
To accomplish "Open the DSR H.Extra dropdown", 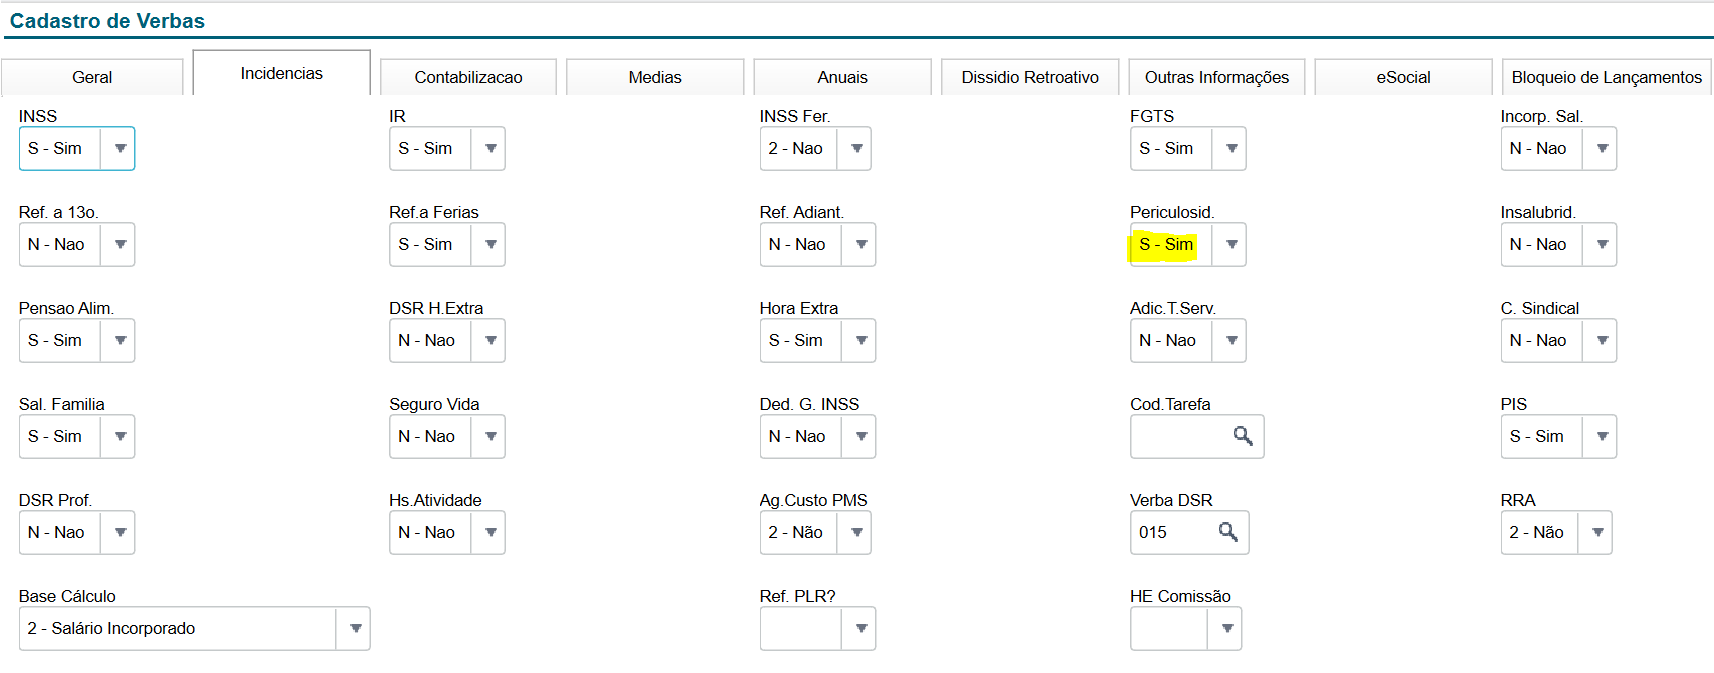I will tap(490, 340).
